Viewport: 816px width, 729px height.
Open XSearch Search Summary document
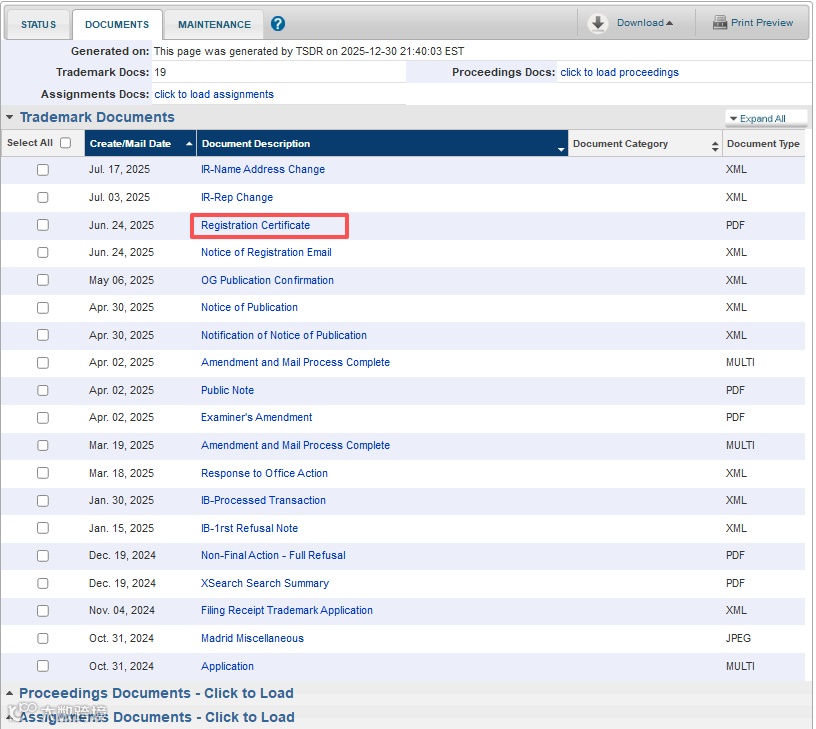coord(265,583)
